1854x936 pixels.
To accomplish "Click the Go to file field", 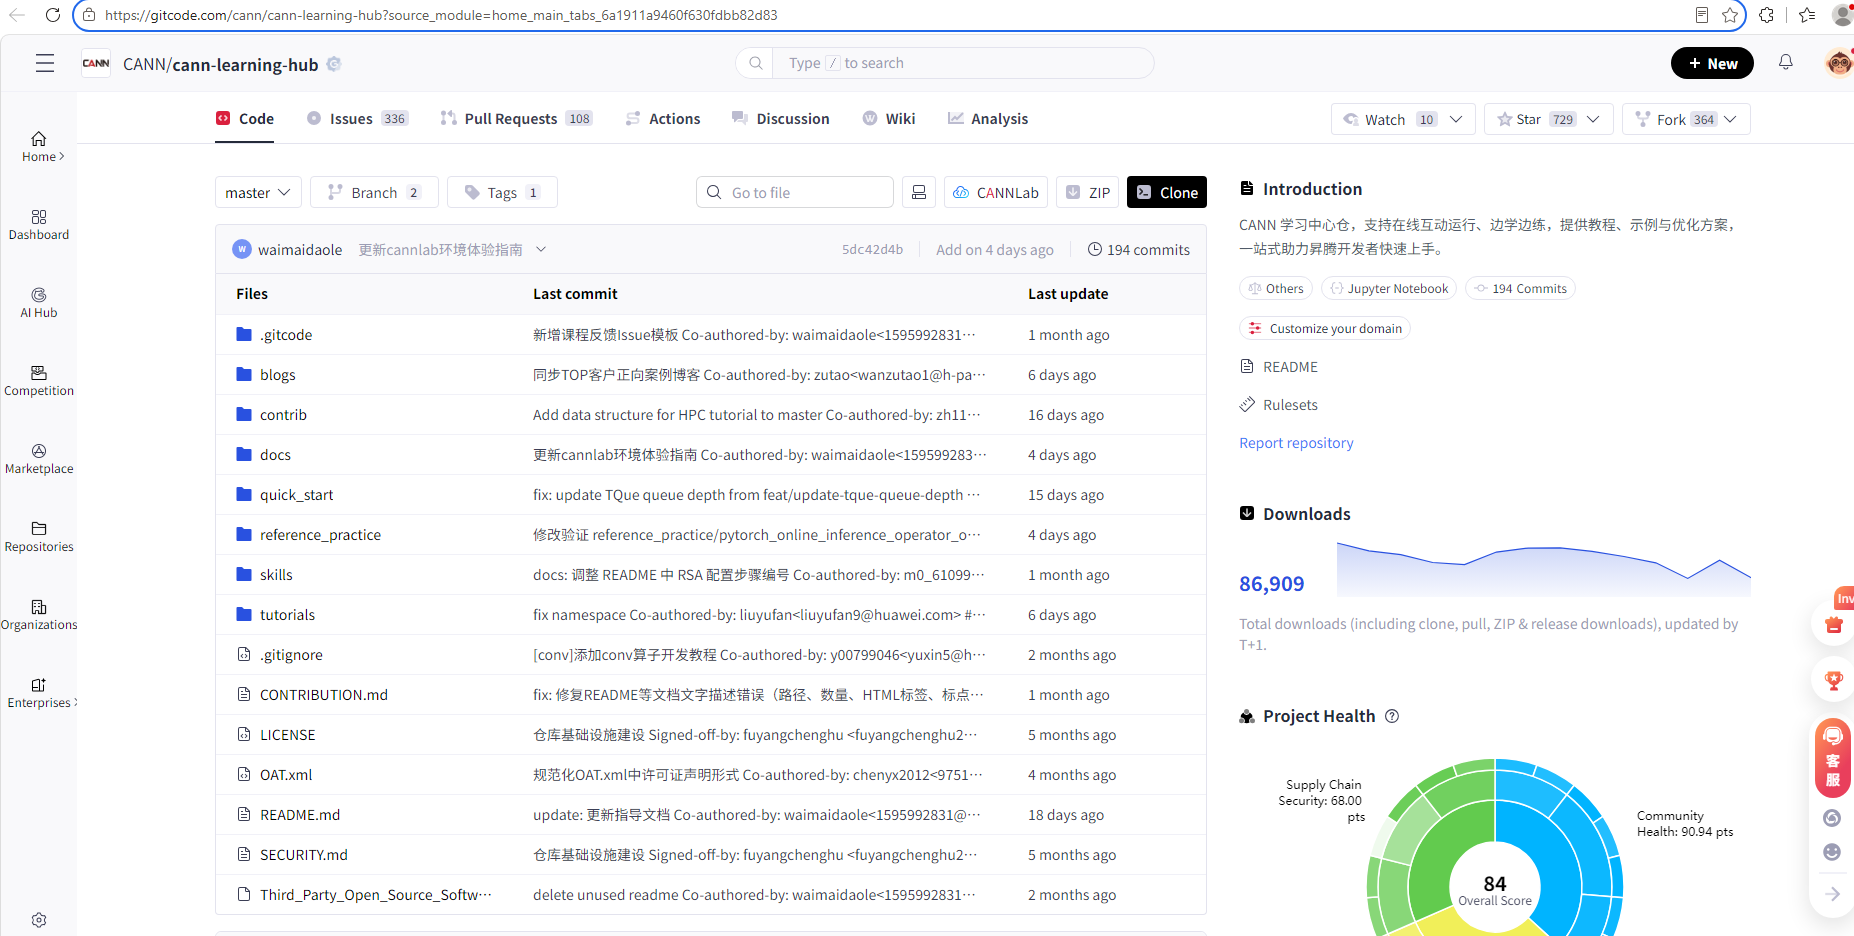I will point(795,192).
